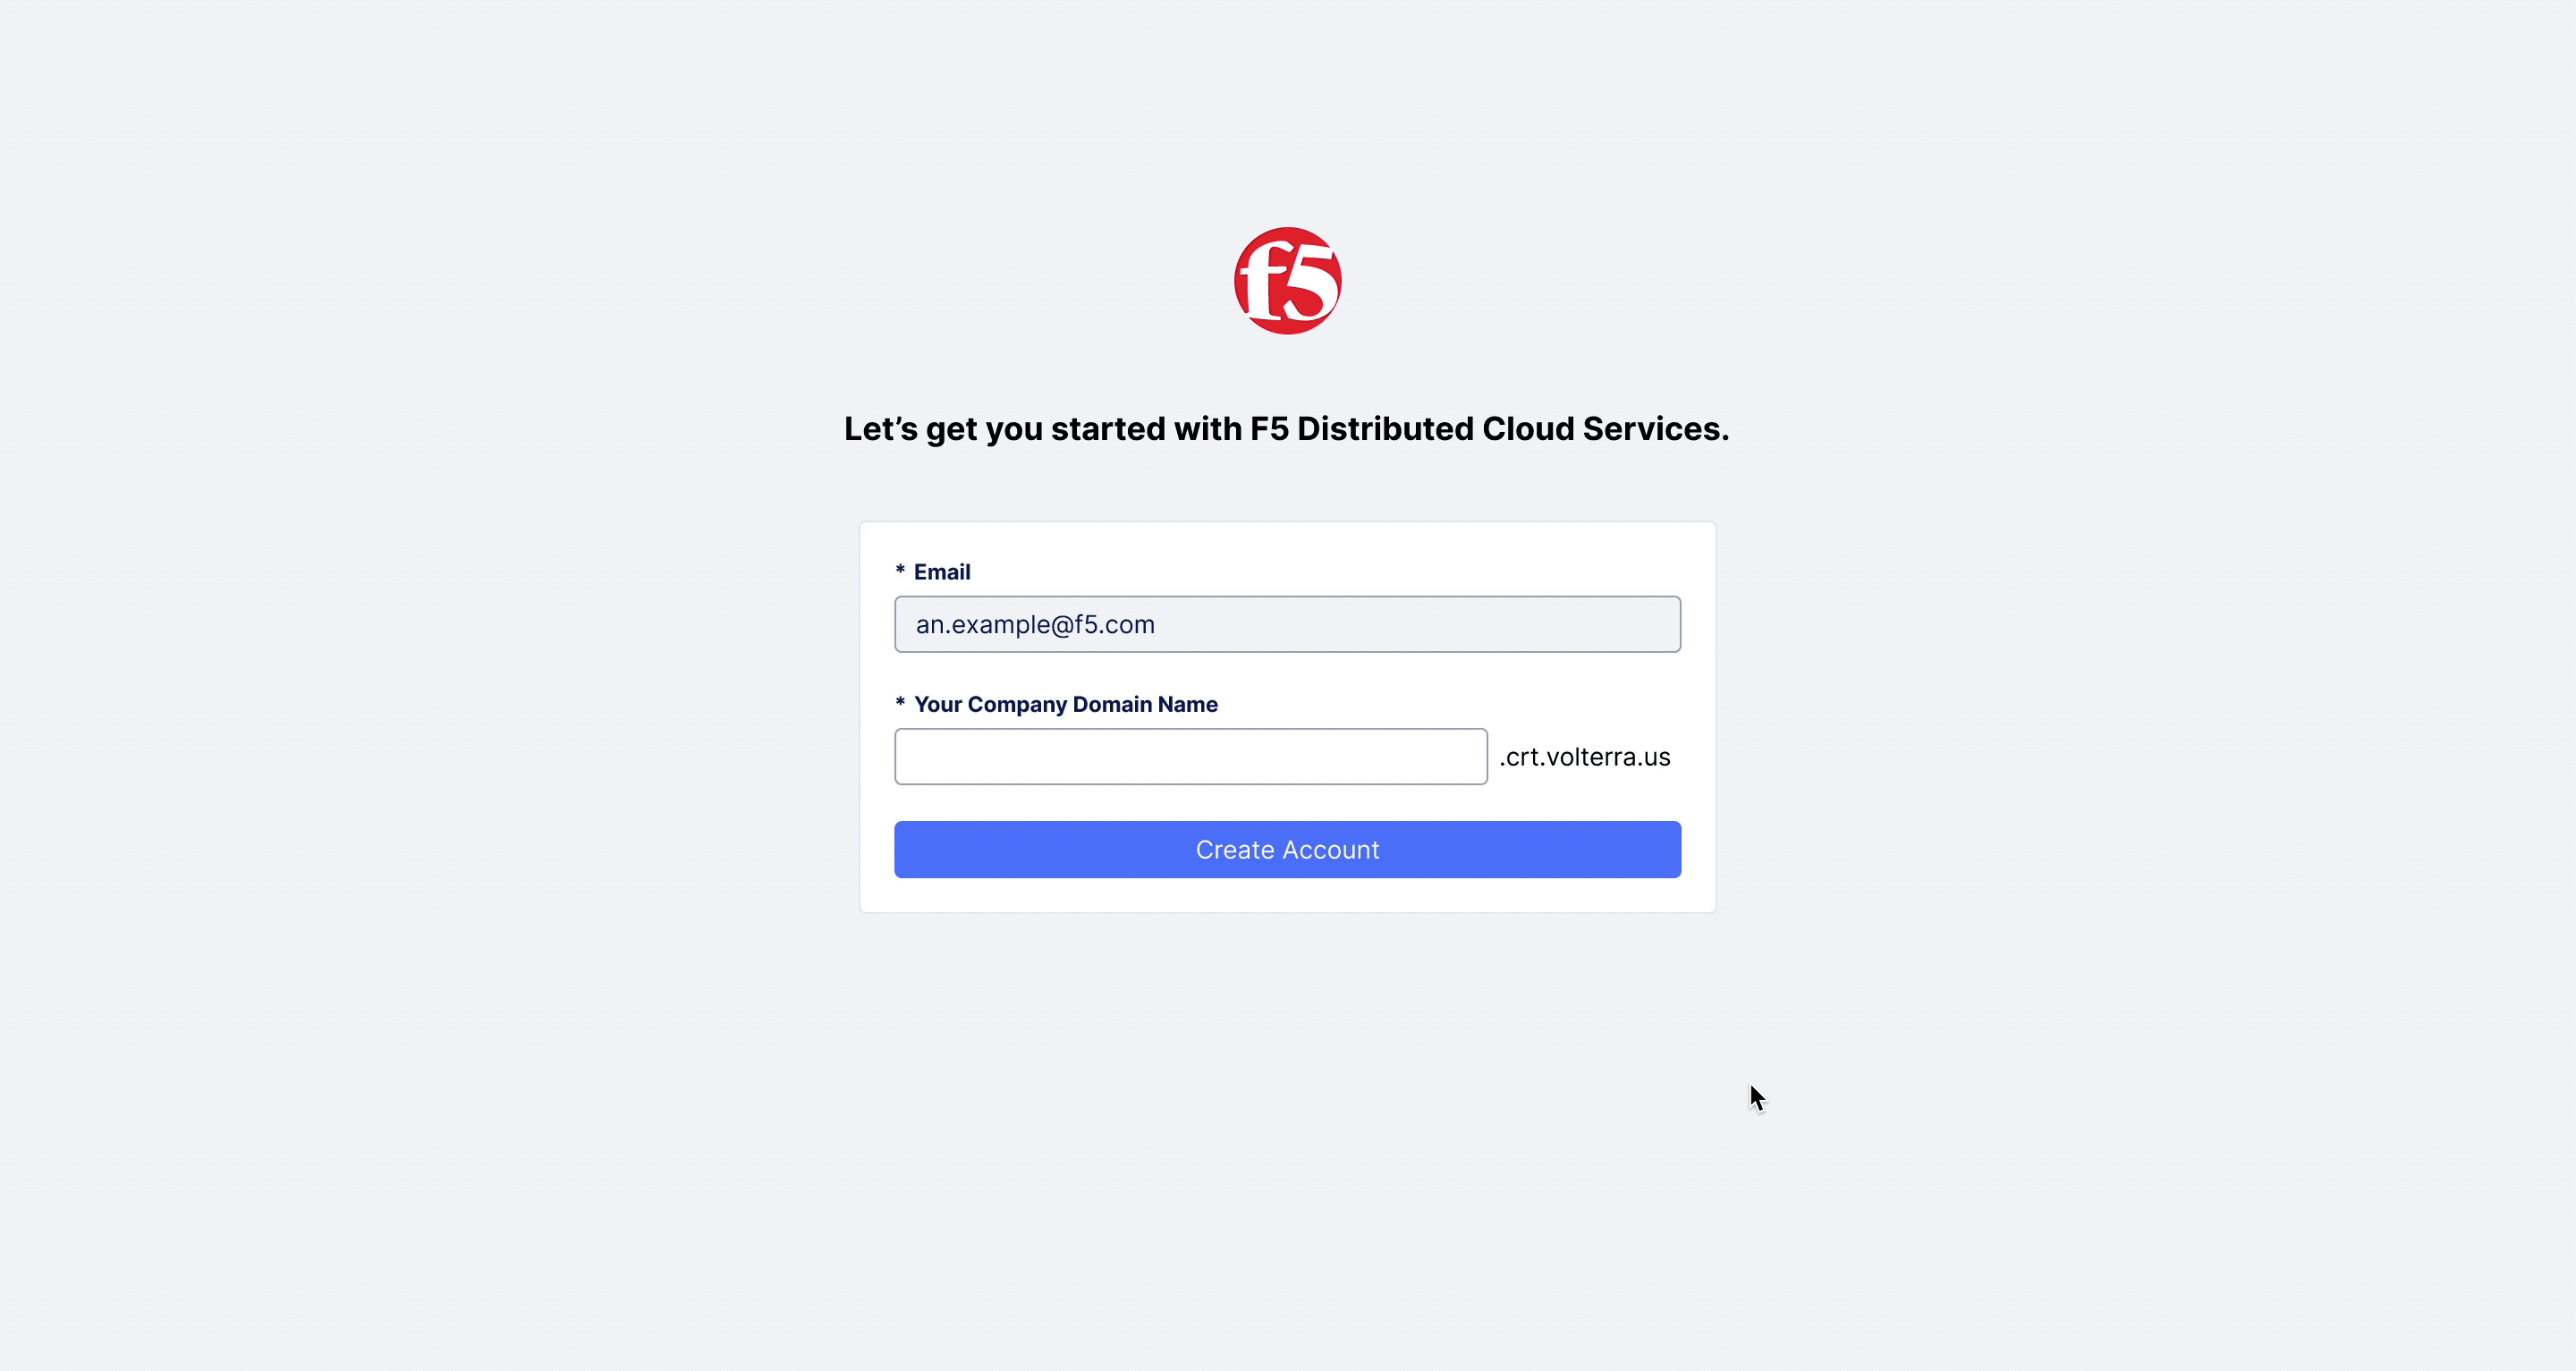Click "volterra" in the domain suffix
The height and width of the screenshot is (1371, 2576).
tap(1590, 757)
